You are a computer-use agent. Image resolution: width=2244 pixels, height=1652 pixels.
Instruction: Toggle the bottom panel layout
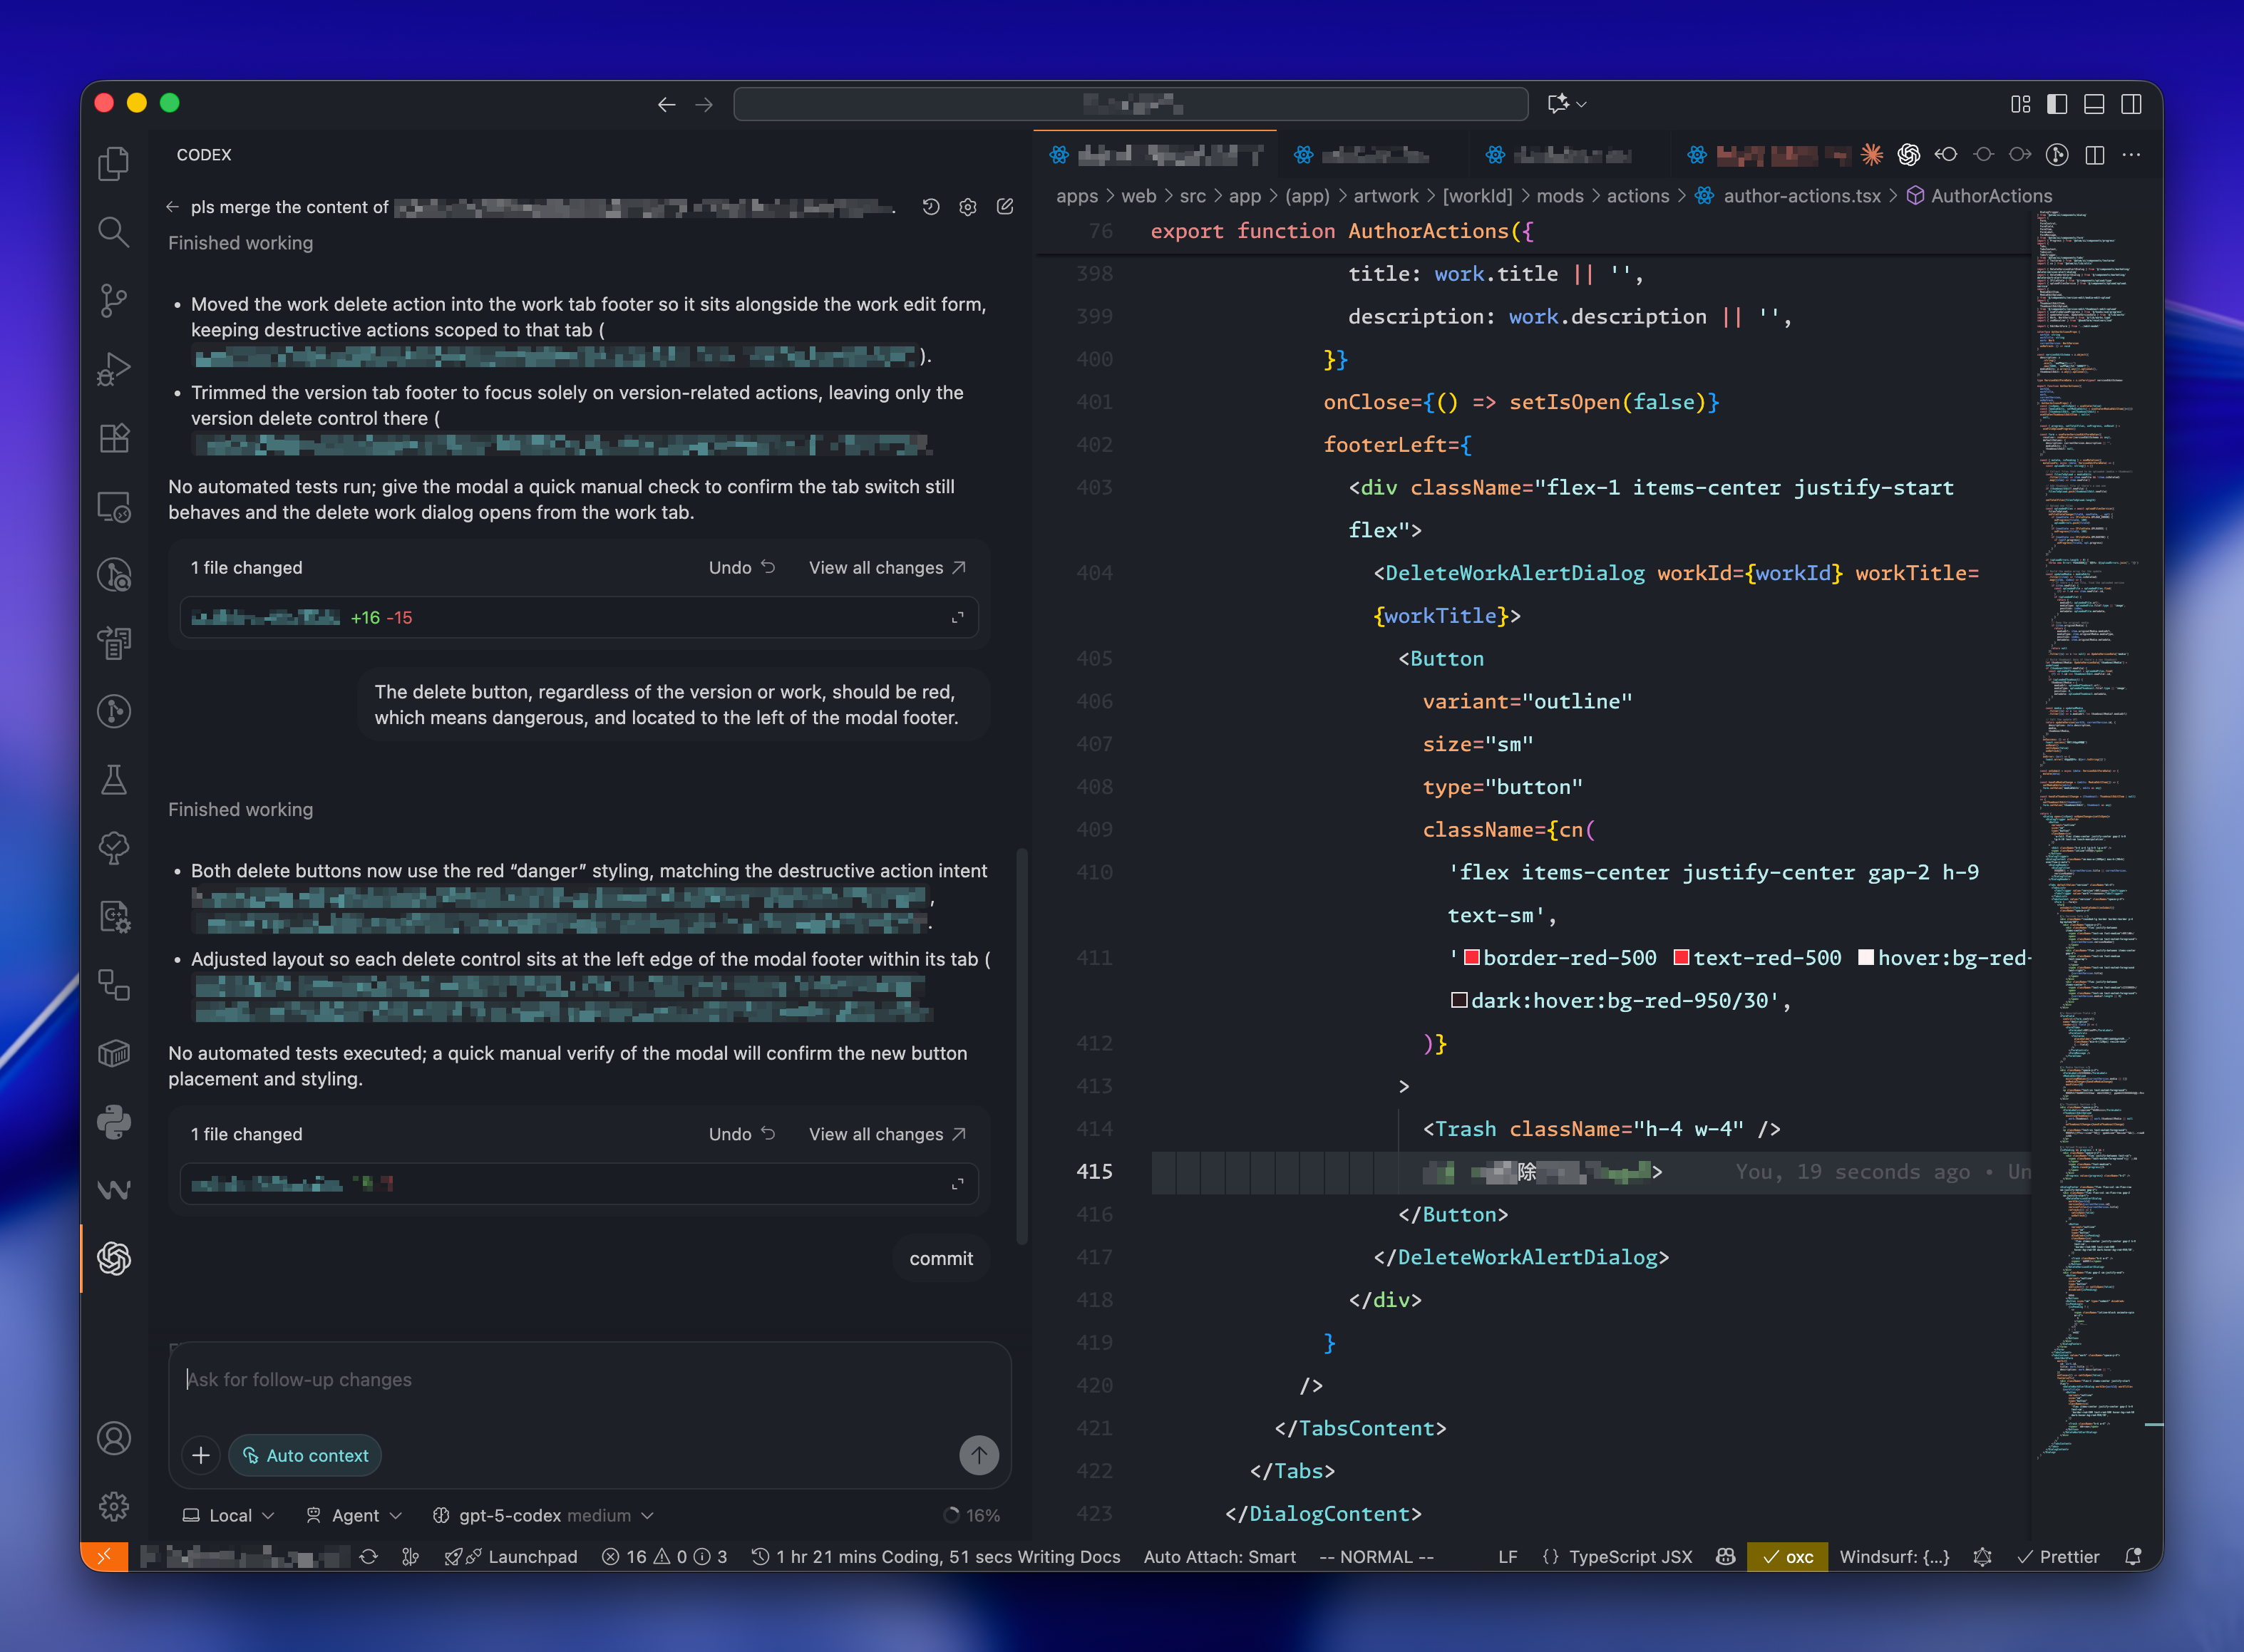2094,104
